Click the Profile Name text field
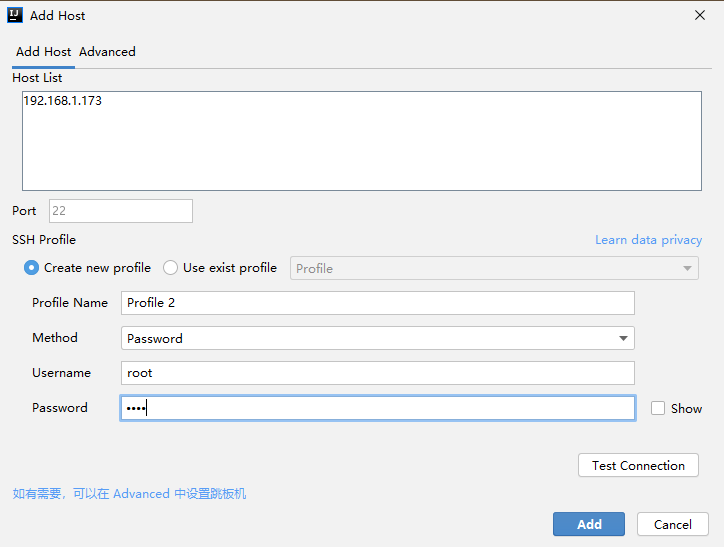This screenshot has width=724, height=547. (377, 303)
